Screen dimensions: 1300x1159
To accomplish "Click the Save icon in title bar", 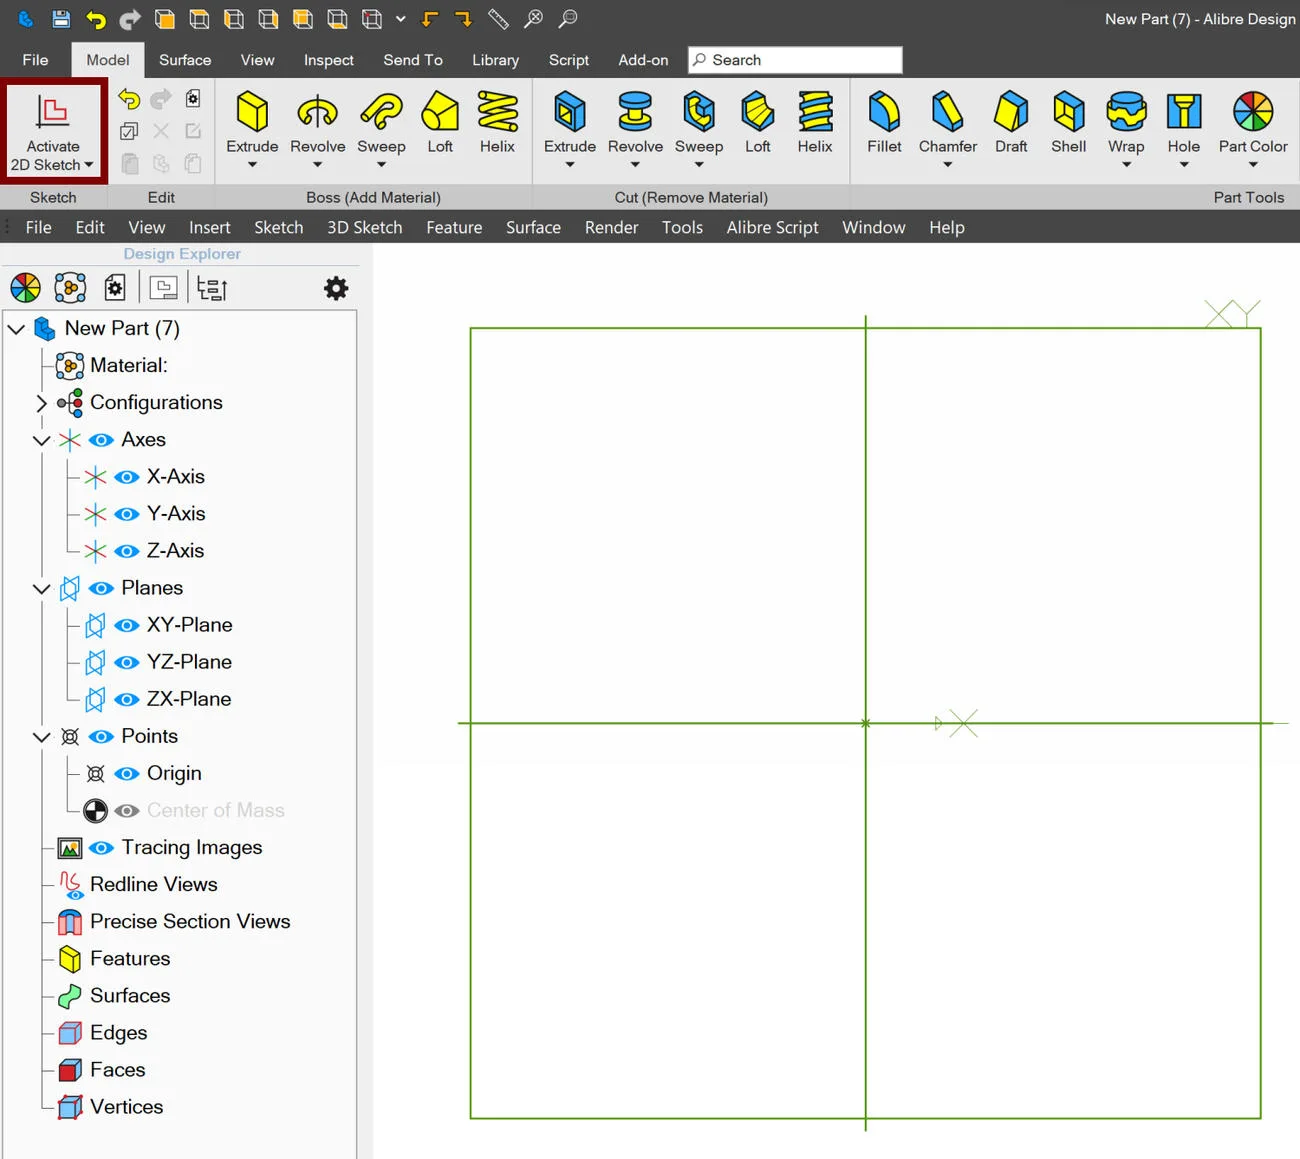I will tap(61, 19).
